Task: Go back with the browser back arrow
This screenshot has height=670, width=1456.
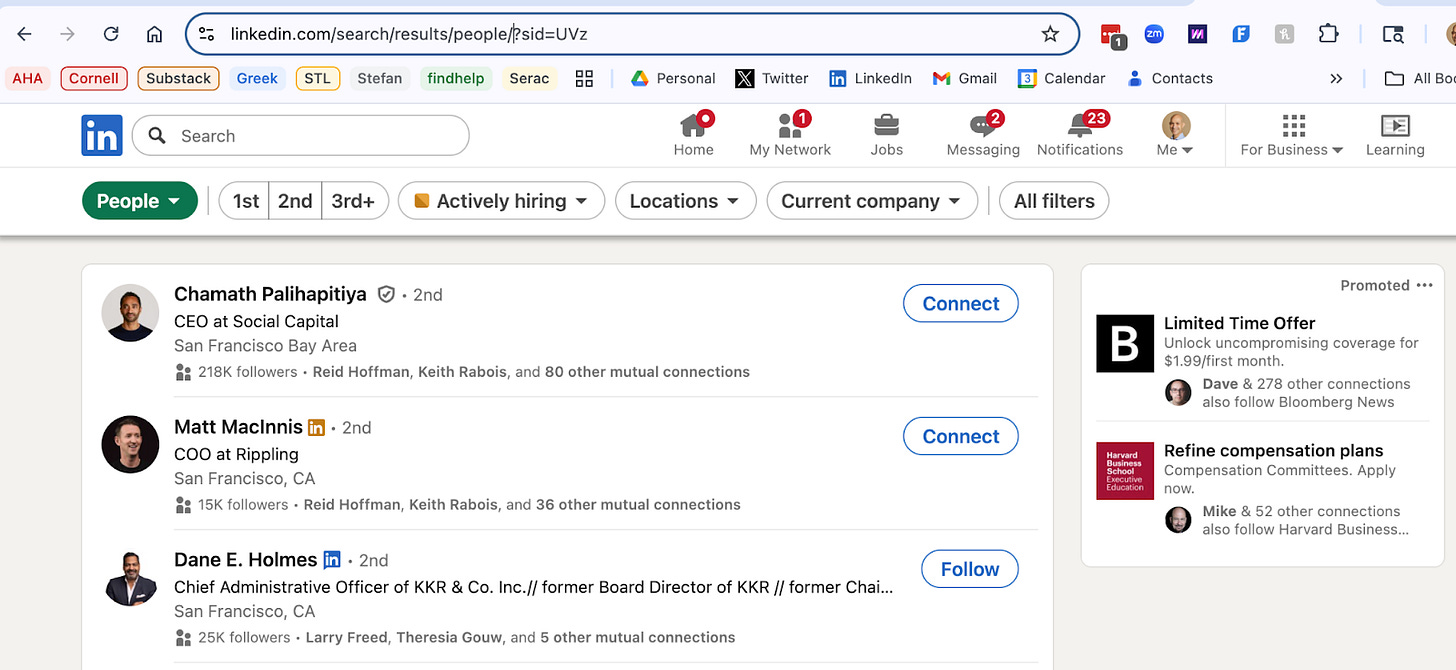Action: [x=24, y=34]
